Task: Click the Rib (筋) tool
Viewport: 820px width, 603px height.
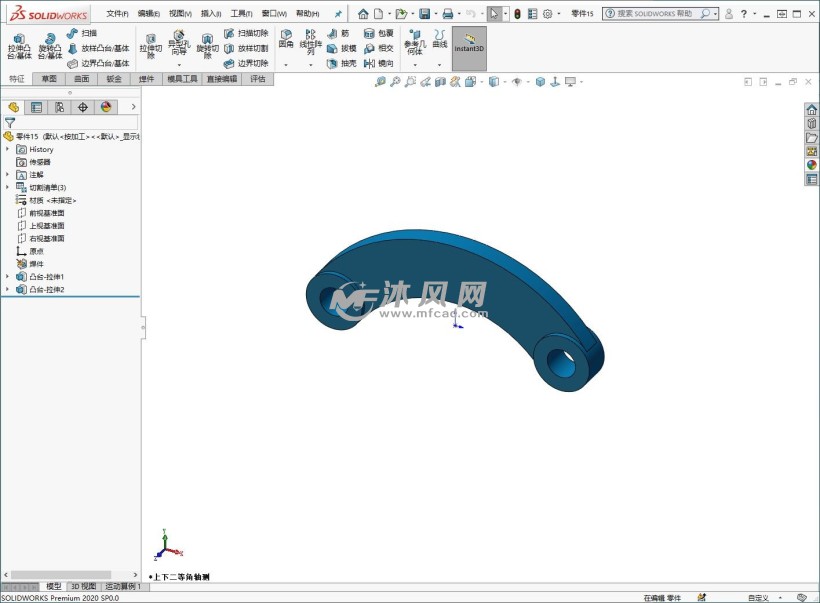Action: point(338,33)
